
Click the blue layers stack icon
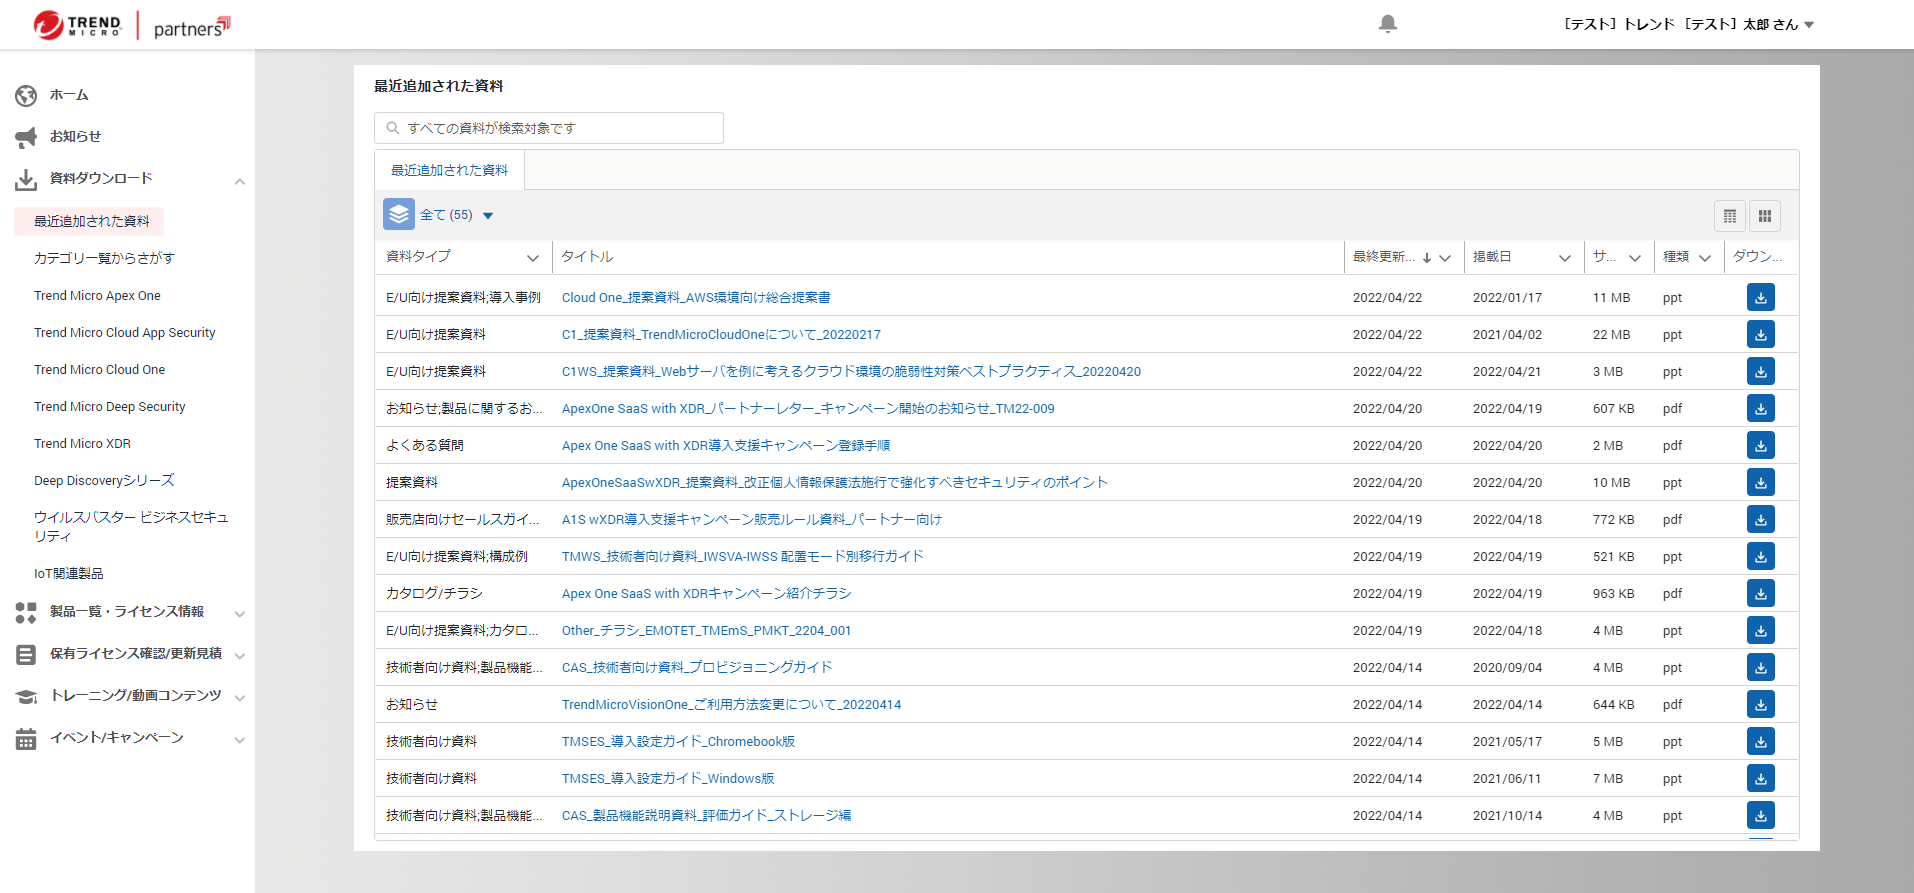[399, 215]
